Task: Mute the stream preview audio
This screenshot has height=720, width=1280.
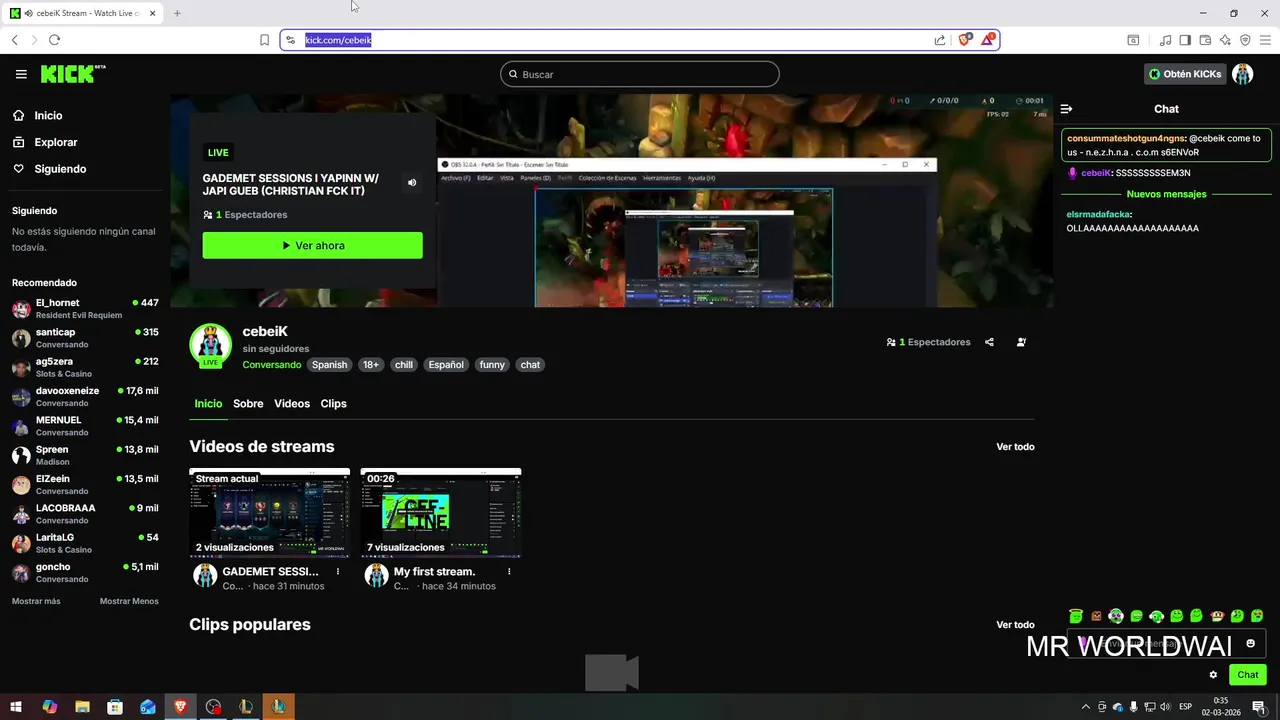Action: pyautogui.click(x=412, y=183)
